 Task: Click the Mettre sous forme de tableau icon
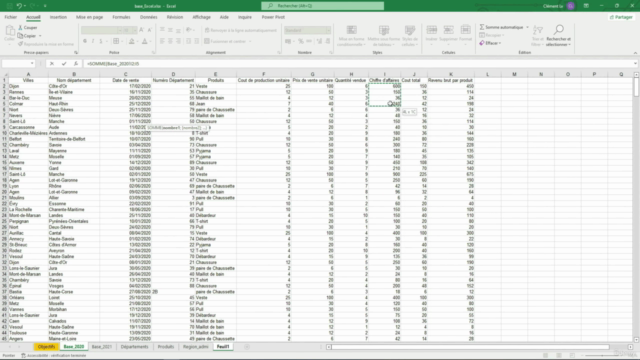click(384, 31)
